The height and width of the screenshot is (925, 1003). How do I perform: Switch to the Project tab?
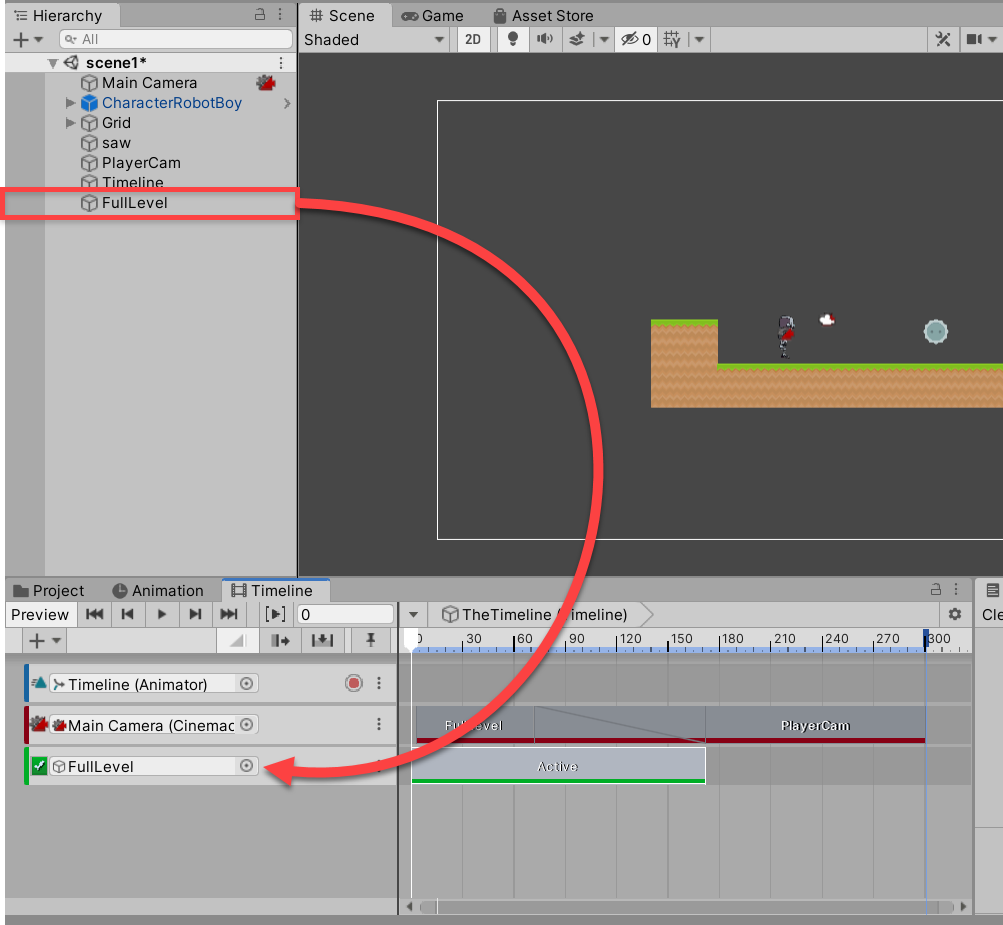[x=49, y=590]
